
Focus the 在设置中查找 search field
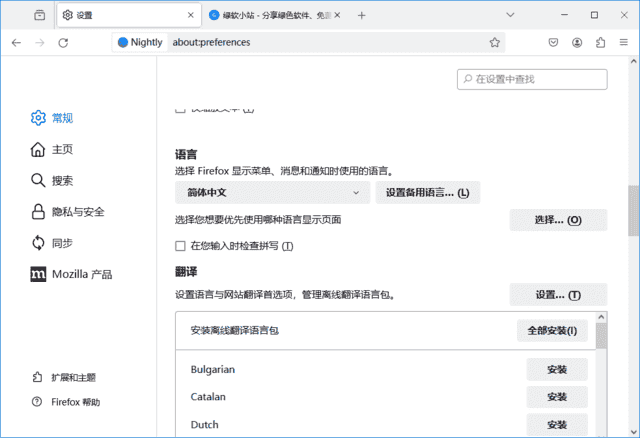(532, 79)
